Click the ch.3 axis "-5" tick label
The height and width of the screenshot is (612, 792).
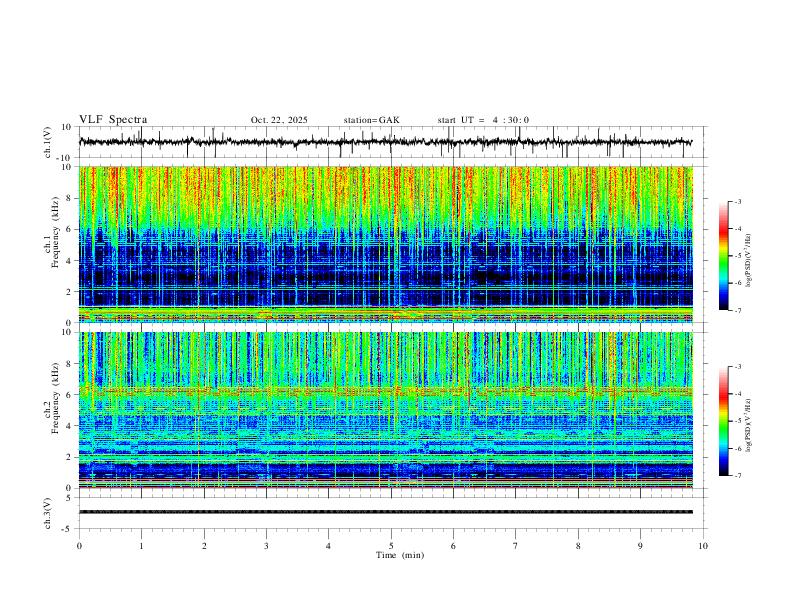pyautogui.click(x=67, y=529)
